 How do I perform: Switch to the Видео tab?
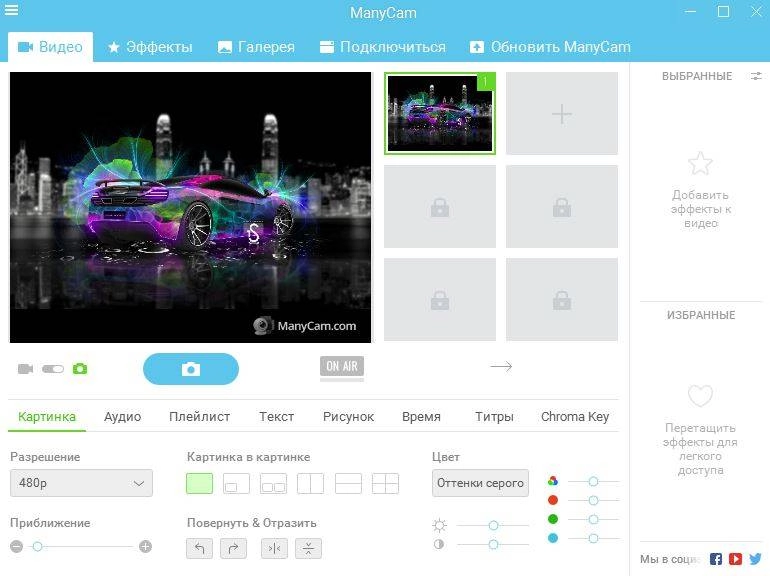pyautogui.click(x=50, y=47)
